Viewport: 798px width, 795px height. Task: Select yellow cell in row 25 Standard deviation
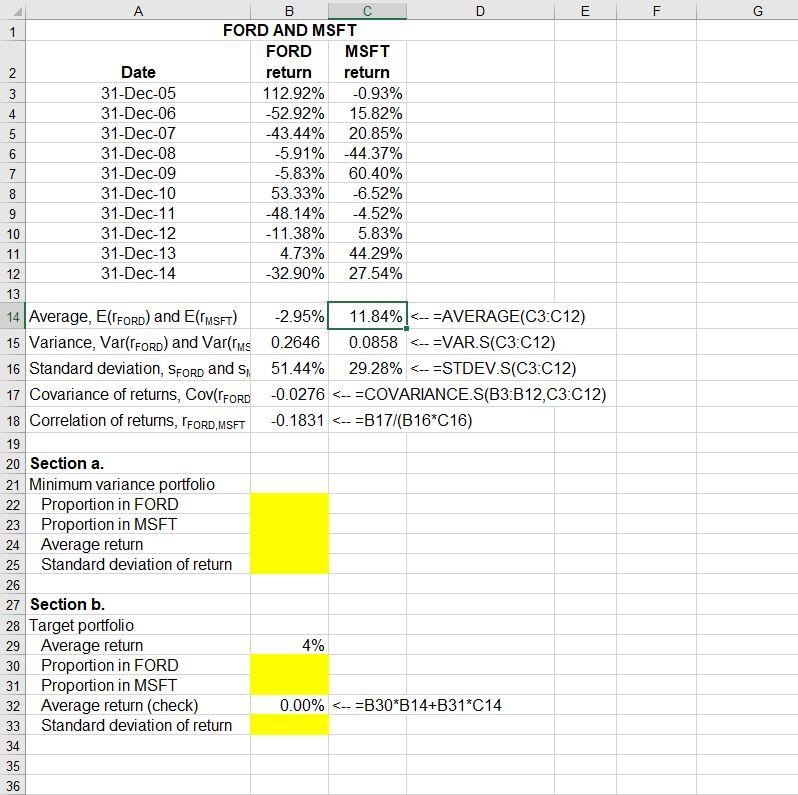coord(289,564)
